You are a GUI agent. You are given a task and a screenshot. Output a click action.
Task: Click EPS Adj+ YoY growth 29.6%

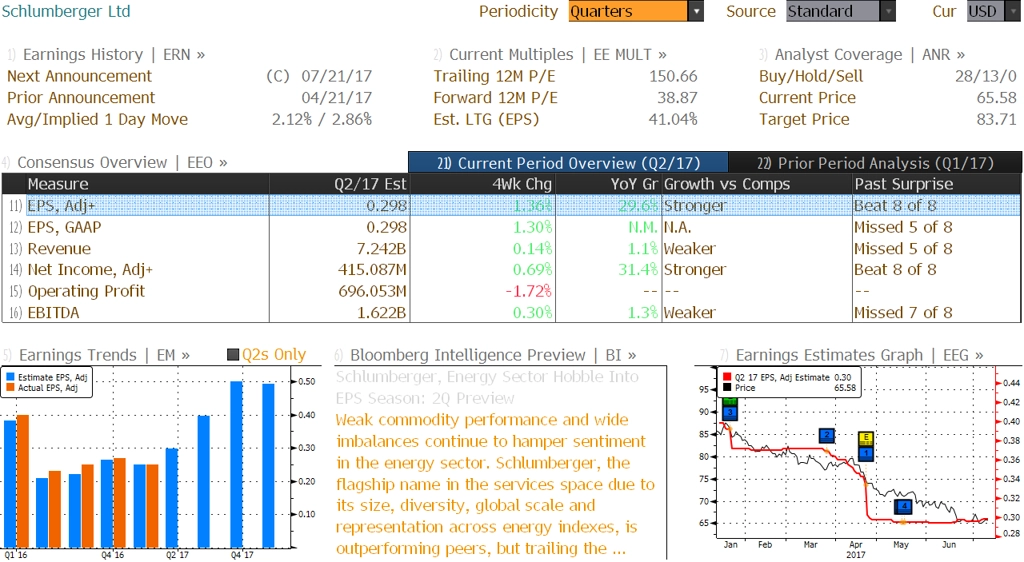tap(638, 206)
